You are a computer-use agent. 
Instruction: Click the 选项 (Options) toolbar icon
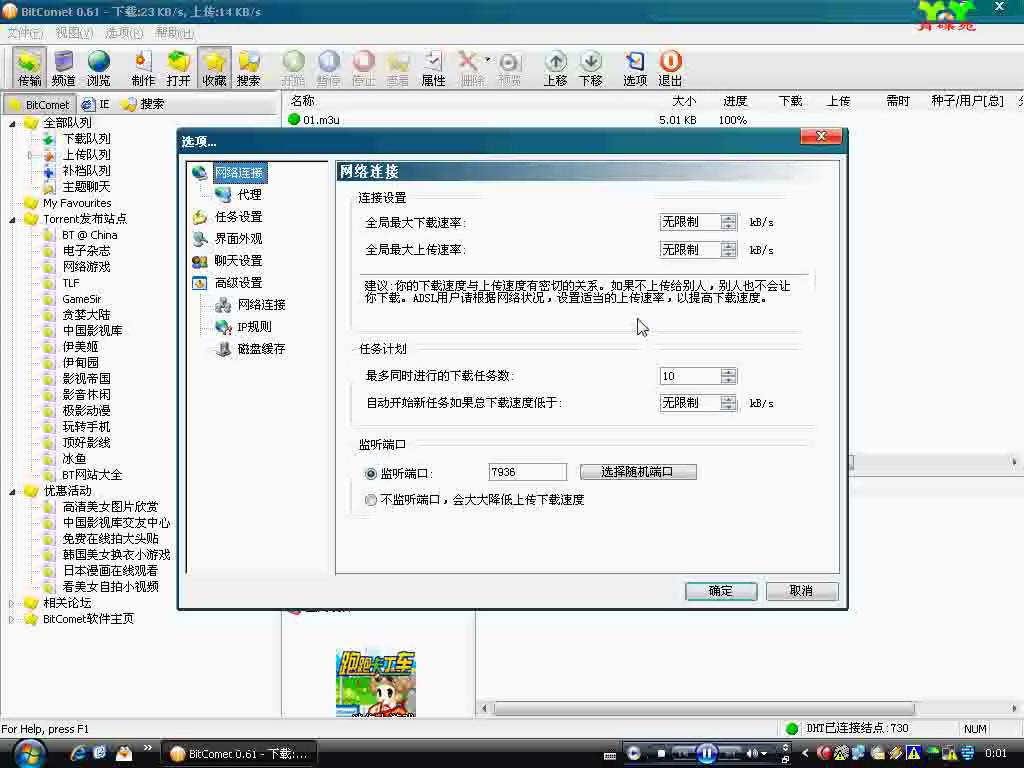click(x=634, y=68)
